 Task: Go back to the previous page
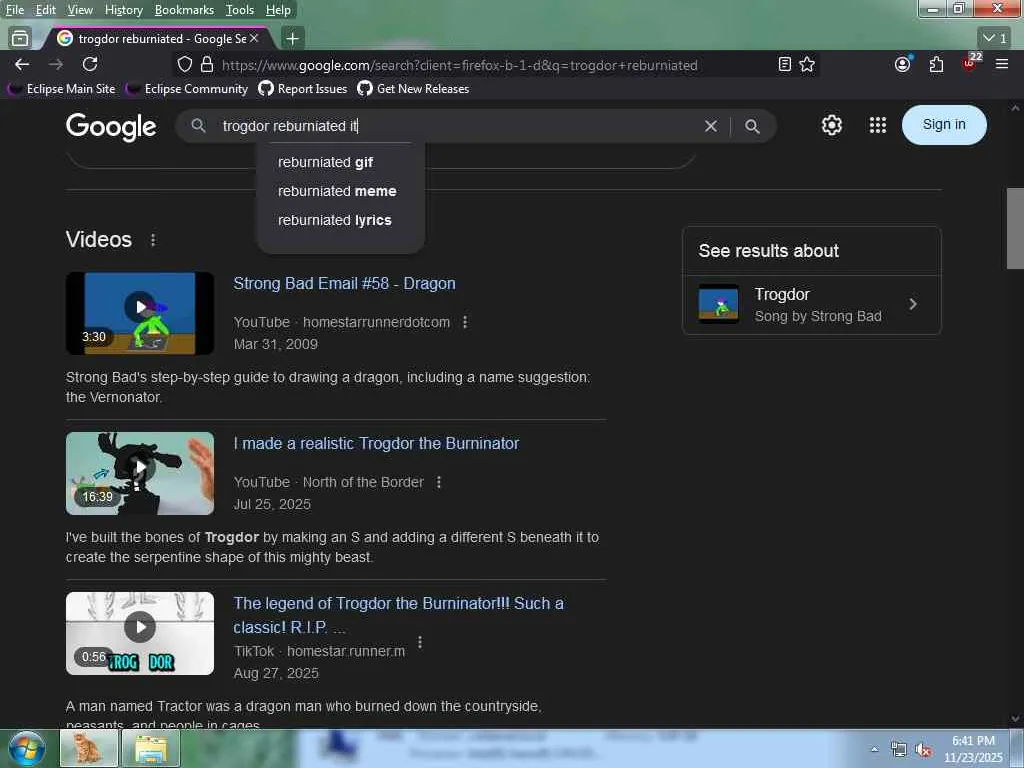coord(22,64)
